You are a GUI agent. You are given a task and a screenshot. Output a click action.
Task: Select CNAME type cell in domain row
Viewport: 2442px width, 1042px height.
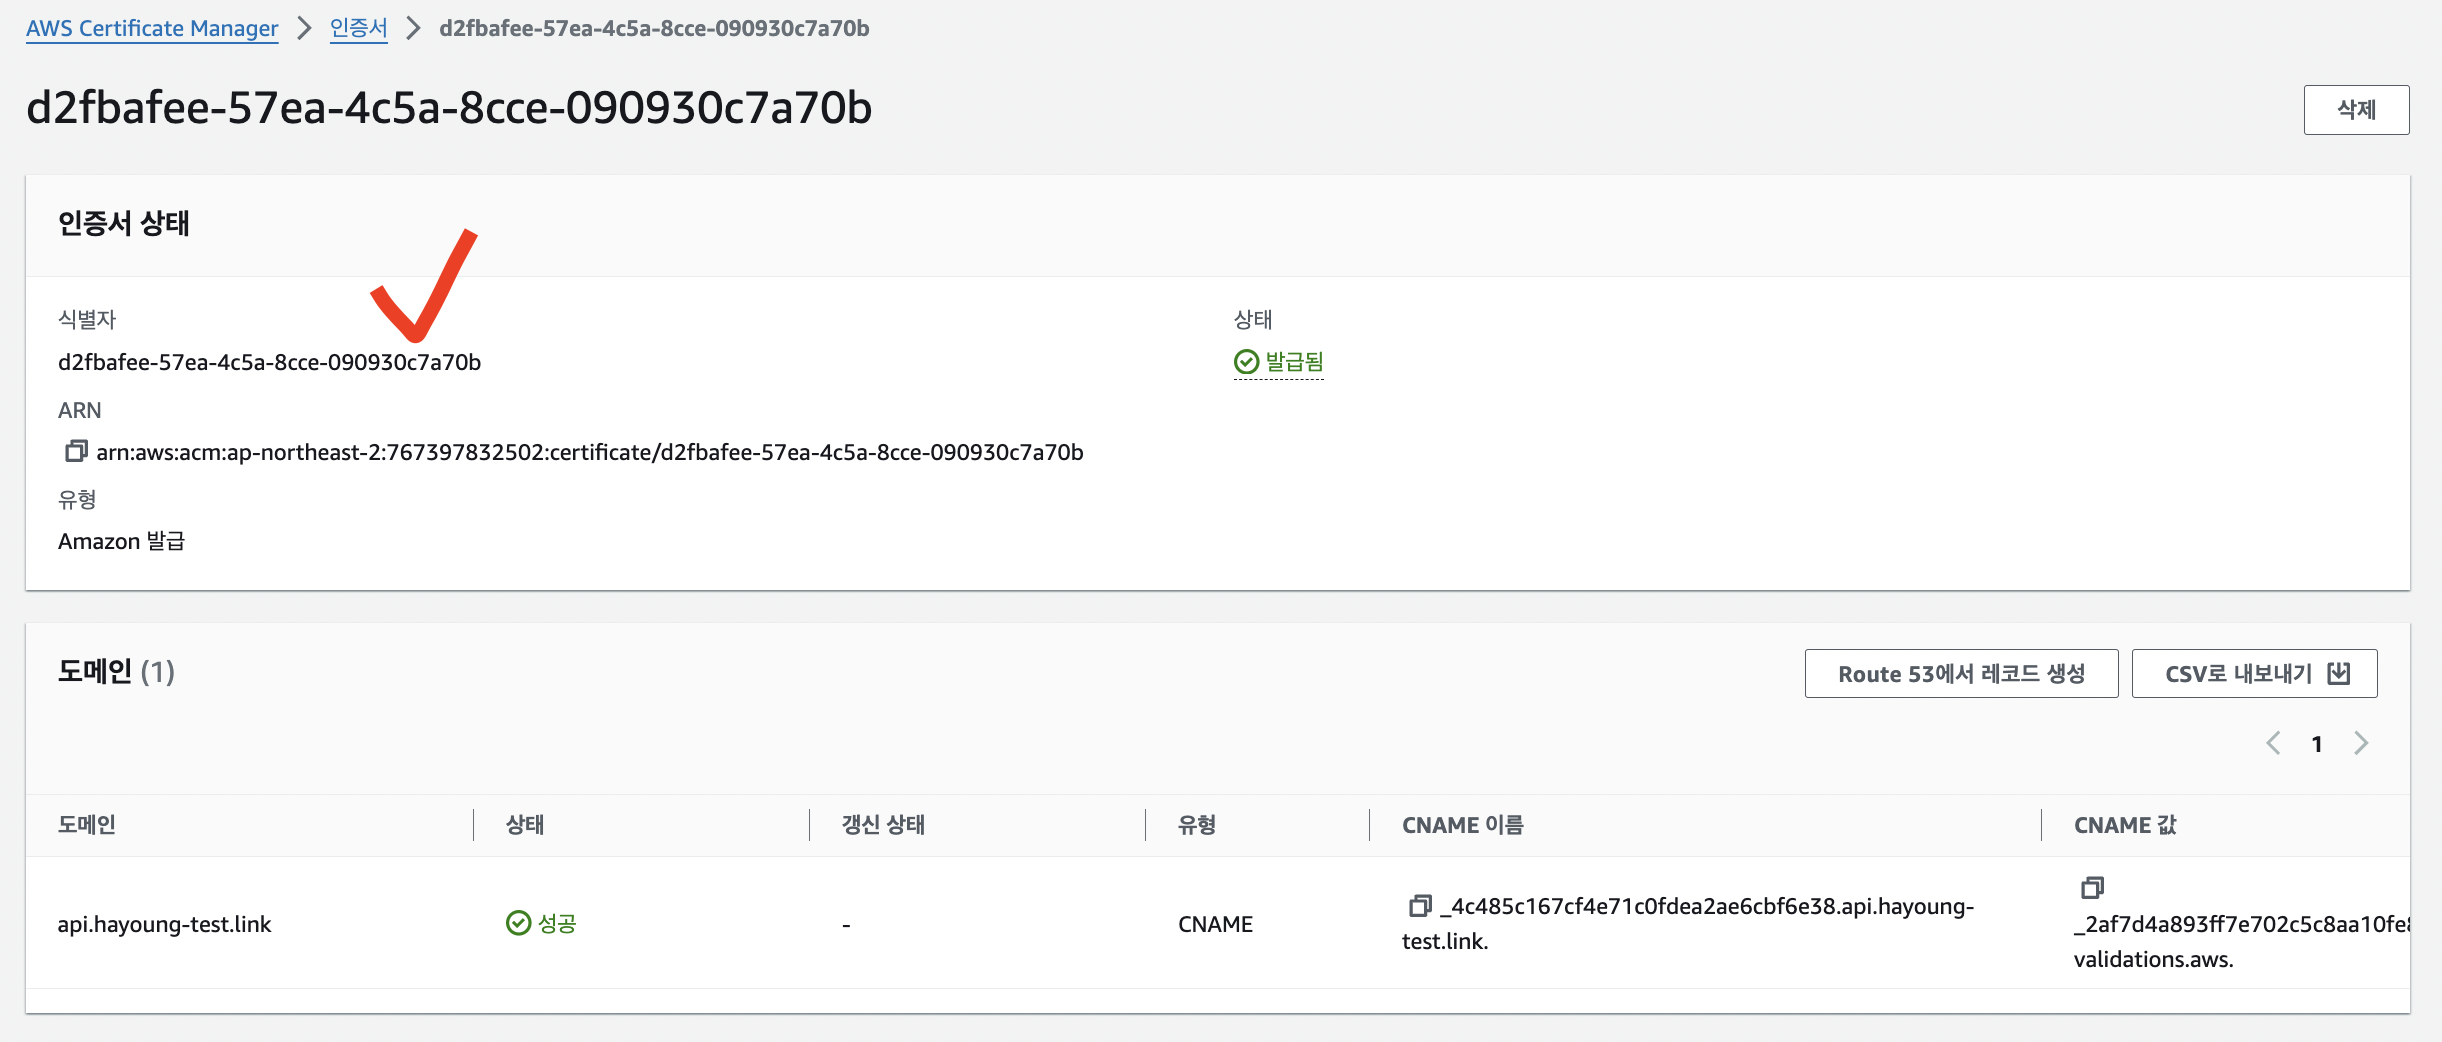point(1215,924)
